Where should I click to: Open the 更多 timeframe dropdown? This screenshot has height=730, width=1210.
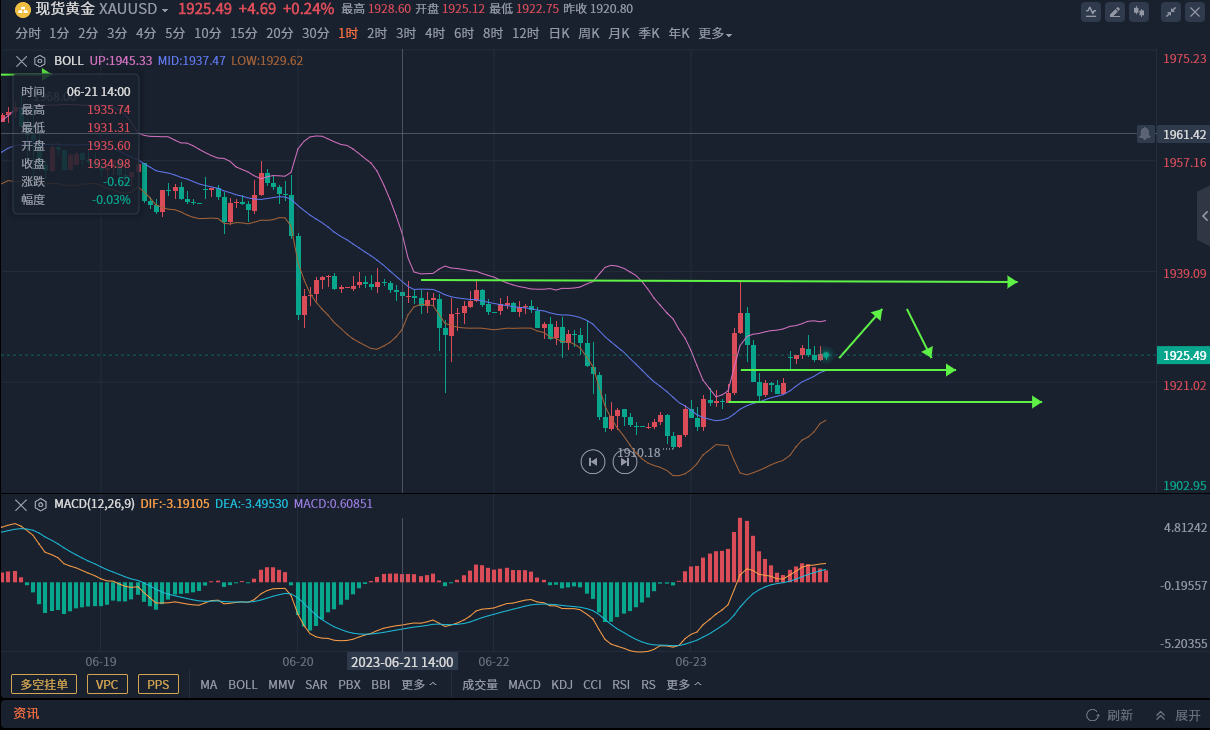coord(715,33)
